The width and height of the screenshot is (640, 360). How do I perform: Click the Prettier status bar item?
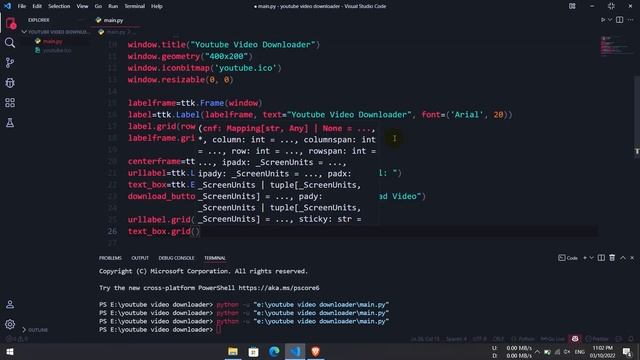click(597, 339)
